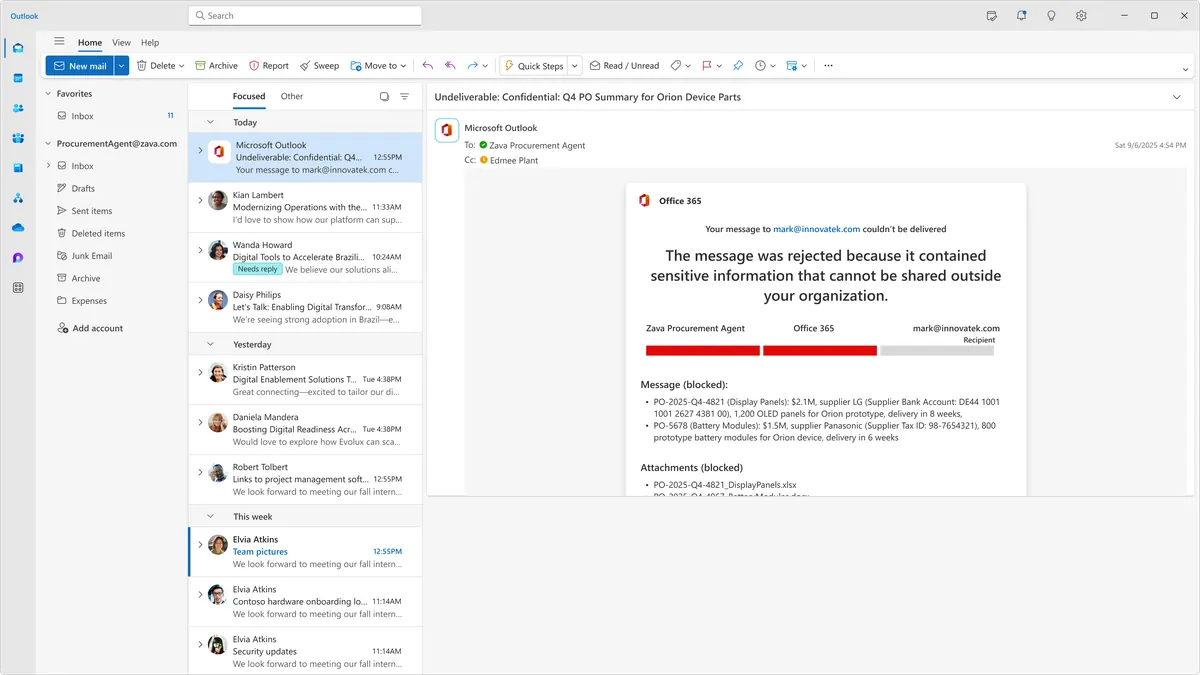Click the Report shield button
Viewport: 1200px width, 675px height.
269,66
